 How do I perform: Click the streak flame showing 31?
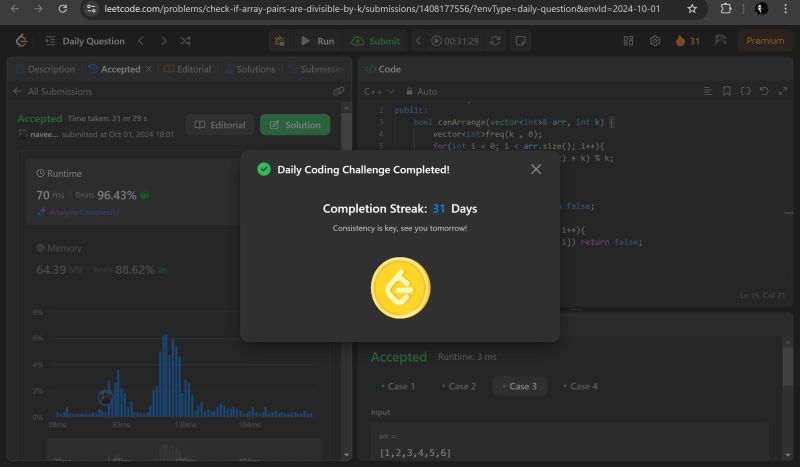pos(687,41)
